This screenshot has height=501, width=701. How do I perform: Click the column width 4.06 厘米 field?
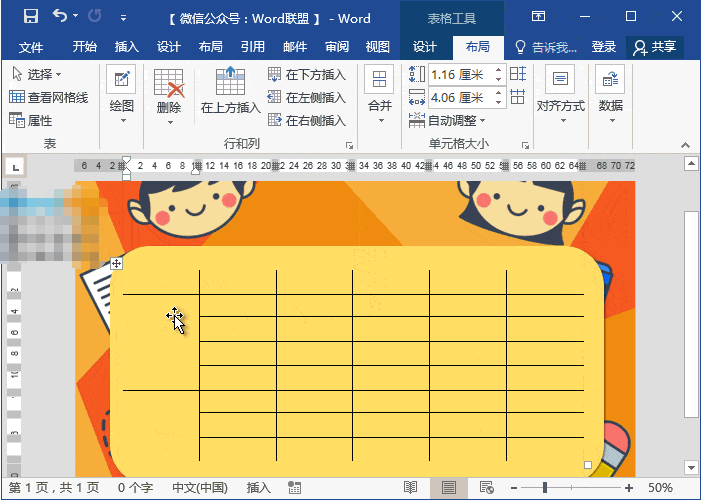460,97
